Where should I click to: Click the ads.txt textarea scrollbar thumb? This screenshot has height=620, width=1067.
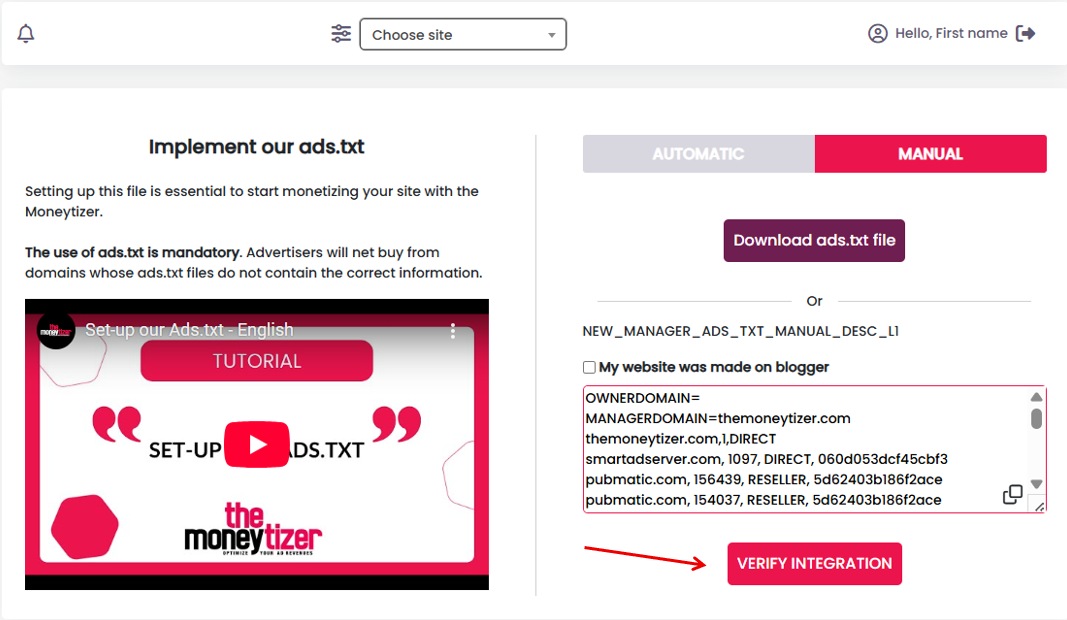tap(1036, 419)
